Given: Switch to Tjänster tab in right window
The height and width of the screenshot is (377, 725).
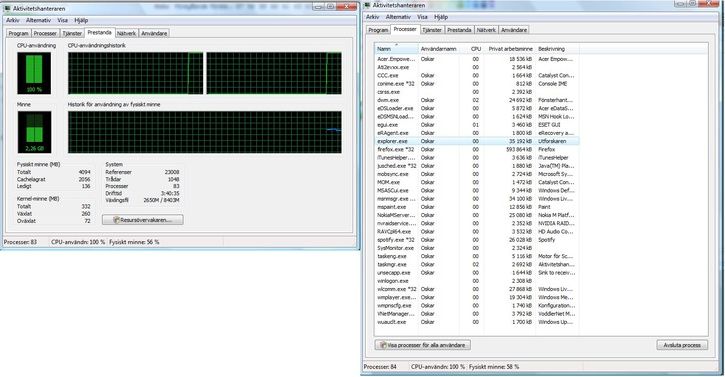Looking at the screenshot, I should [x=432, y=30].
